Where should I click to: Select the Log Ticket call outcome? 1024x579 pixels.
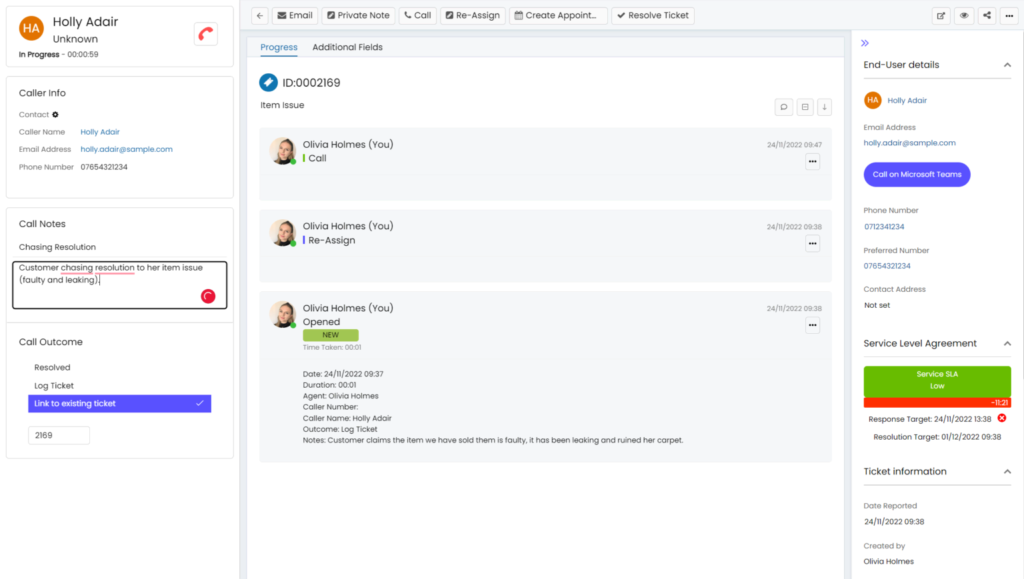pyautogui.click(x=54, y=385)
